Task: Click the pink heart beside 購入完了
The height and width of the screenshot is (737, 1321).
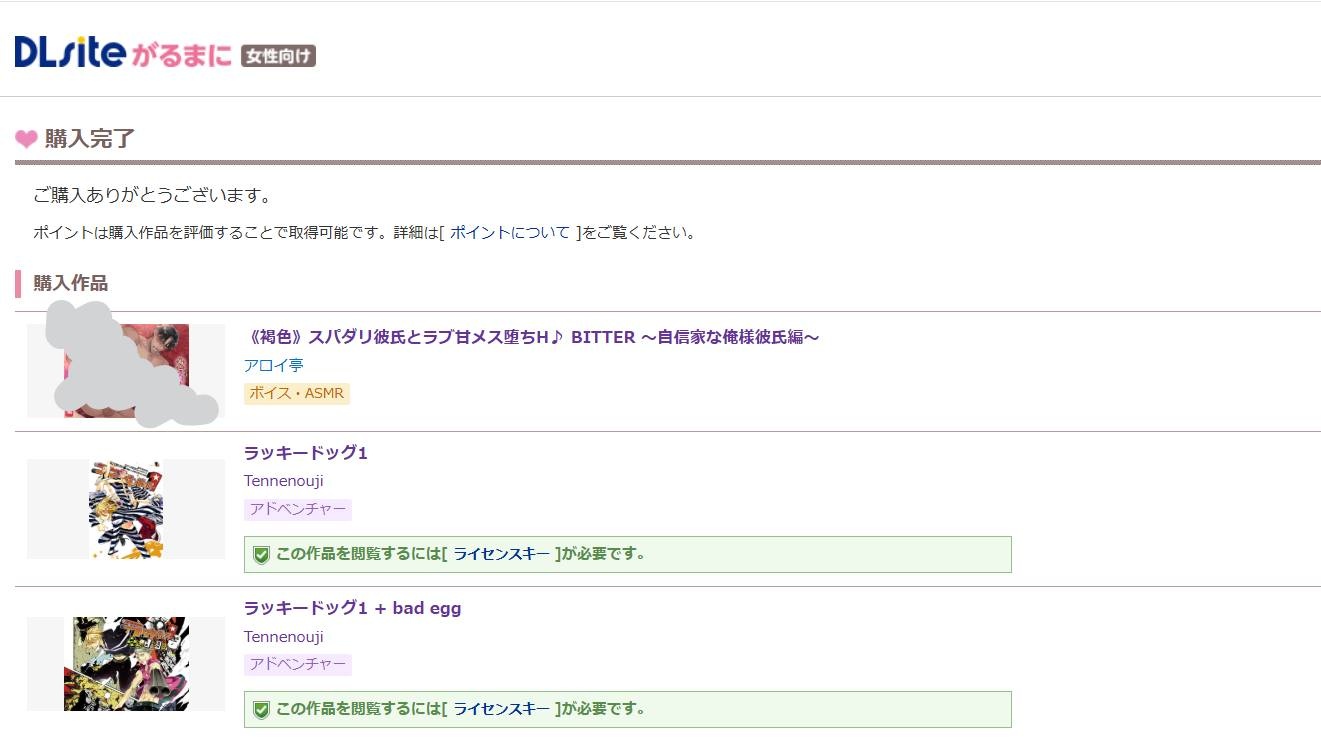Action: (26, 139)
